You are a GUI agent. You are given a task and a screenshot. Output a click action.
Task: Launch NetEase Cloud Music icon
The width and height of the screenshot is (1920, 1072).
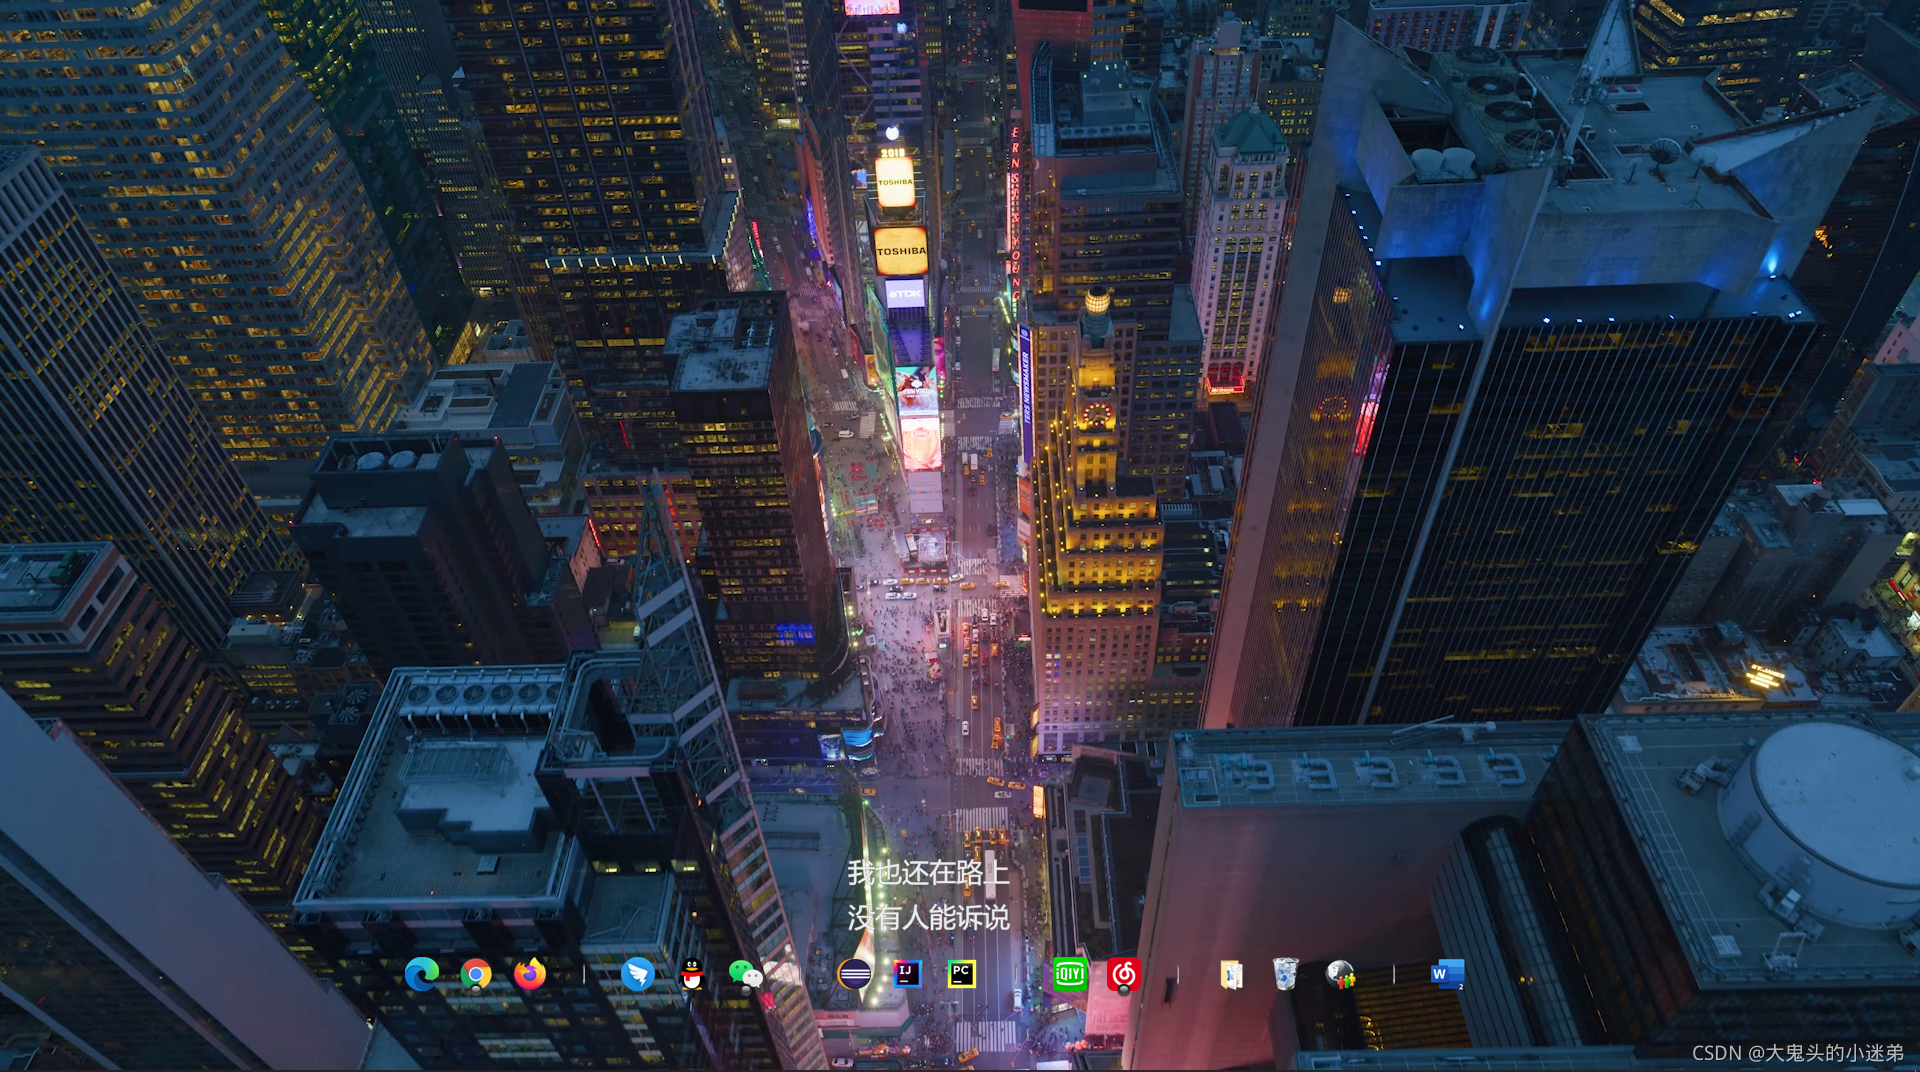(1124, 974)
